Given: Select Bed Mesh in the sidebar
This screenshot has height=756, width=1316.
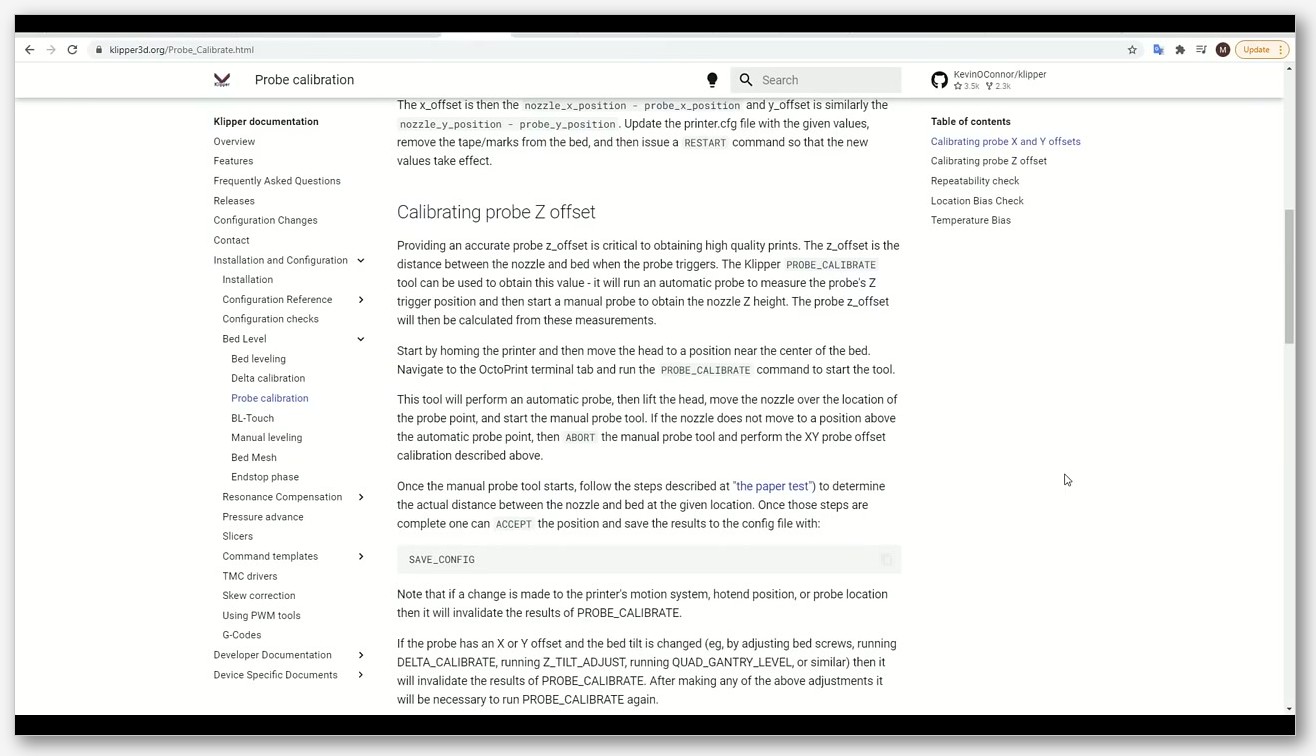Looking at the screenshot, I should [254, 457].
